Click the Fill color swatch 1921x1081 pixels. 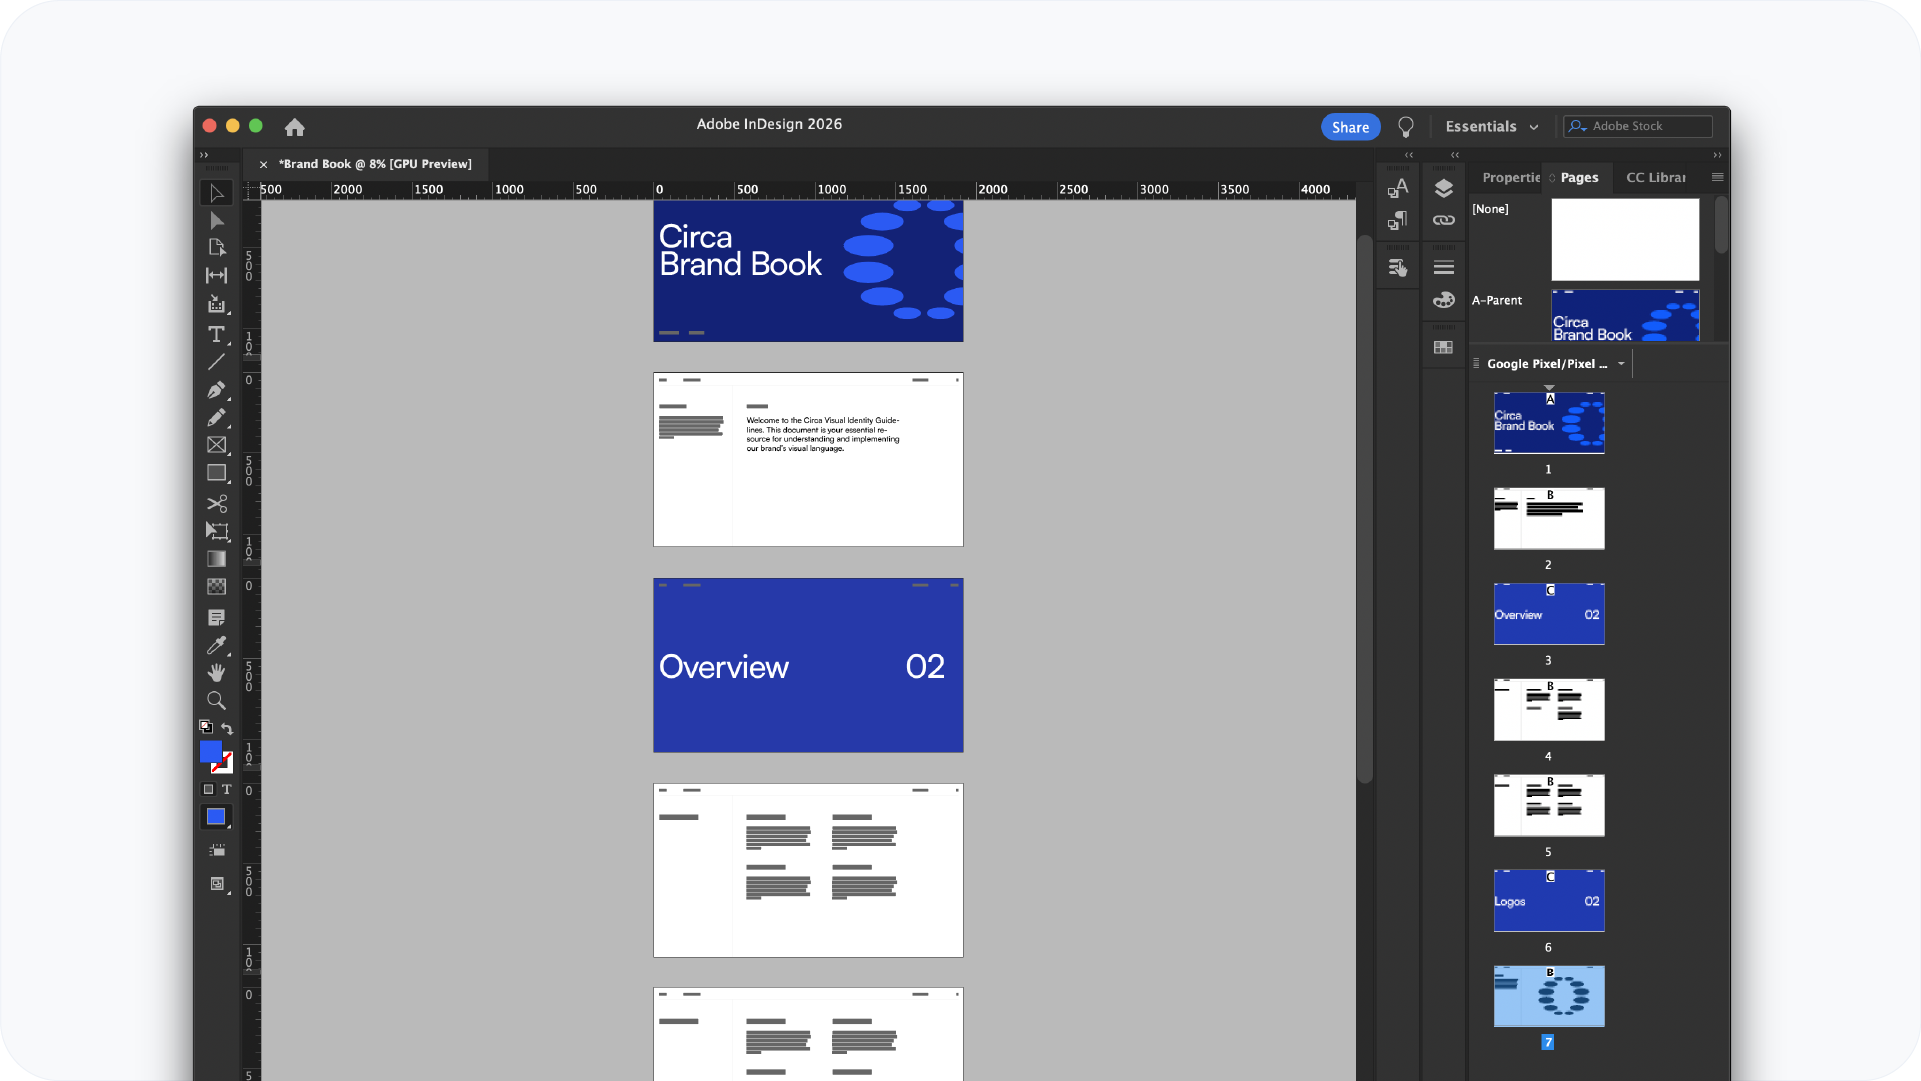210,751
